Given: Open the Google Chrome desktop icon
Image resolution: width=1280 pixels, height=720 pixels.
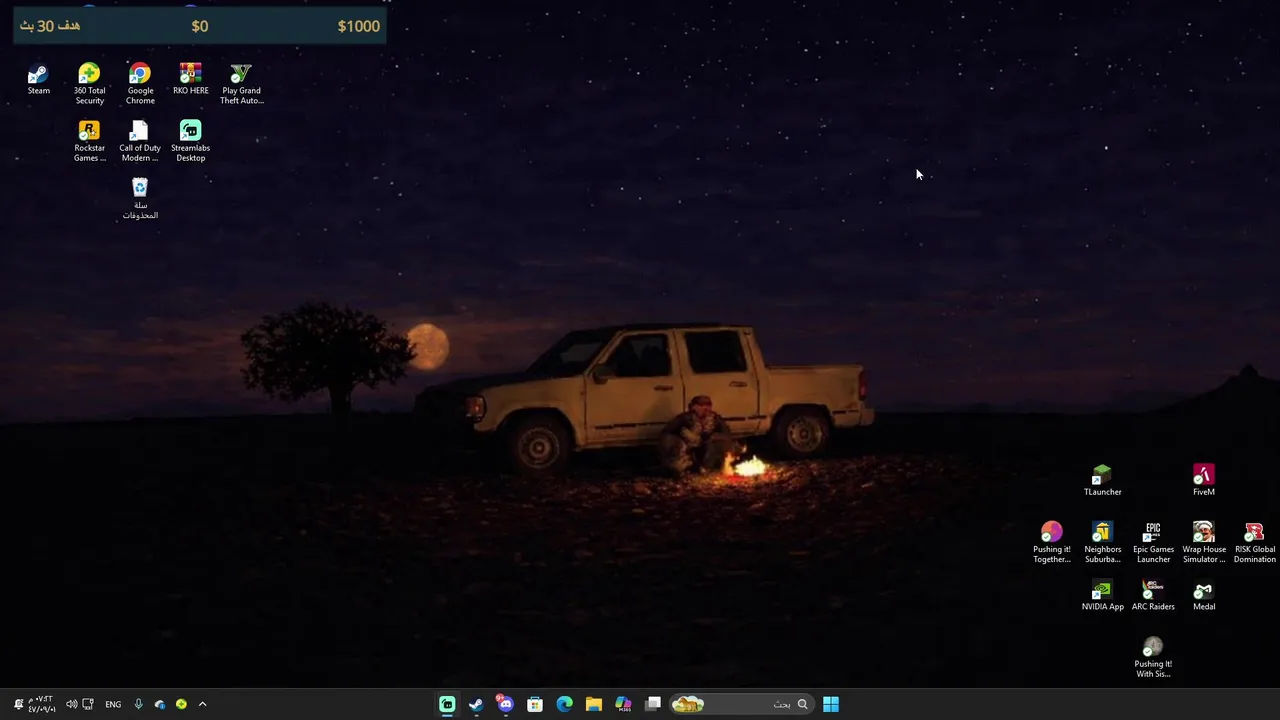Looking at the screenshot, I should pos(140,84).
